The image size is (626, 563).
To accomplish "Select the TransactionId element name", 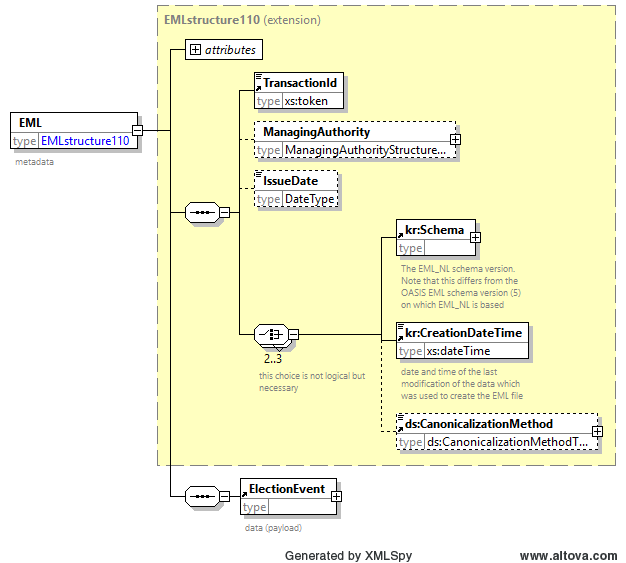I will point(300,83).
